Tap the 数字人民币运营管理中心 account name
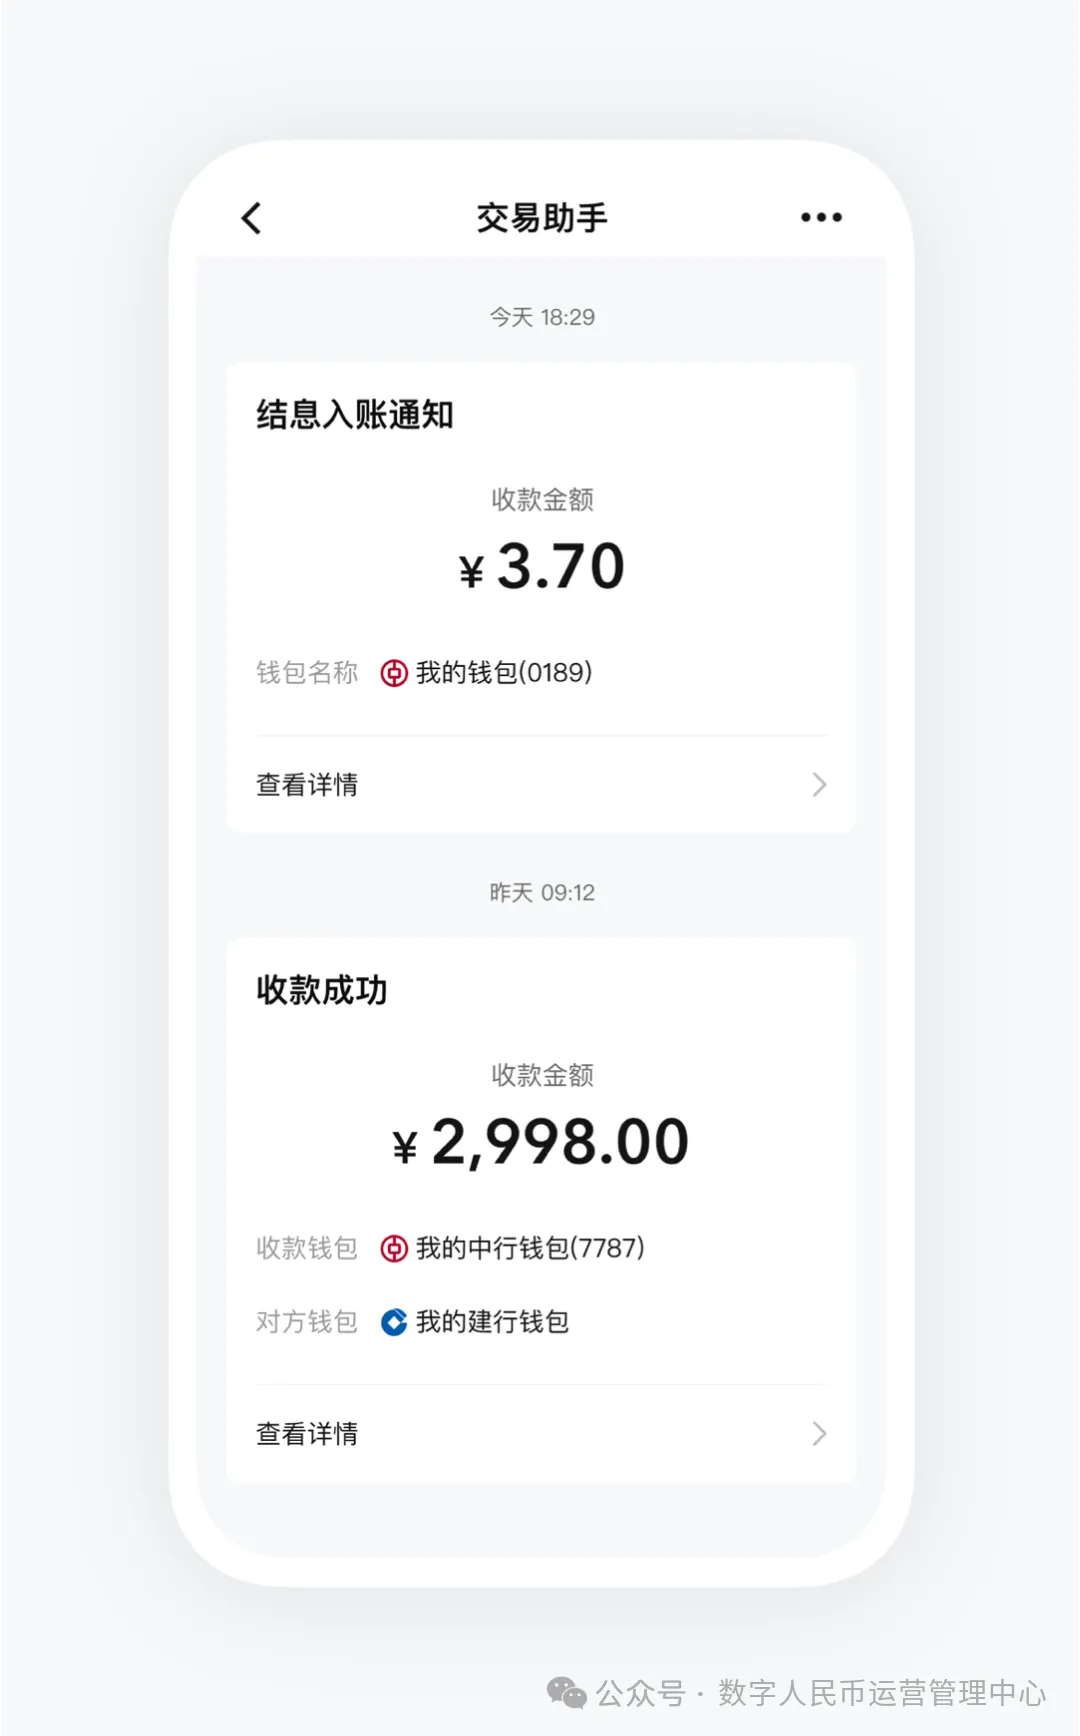Image resolution: width=1080 pixels, height=1736 pixels. (882, 1693)
